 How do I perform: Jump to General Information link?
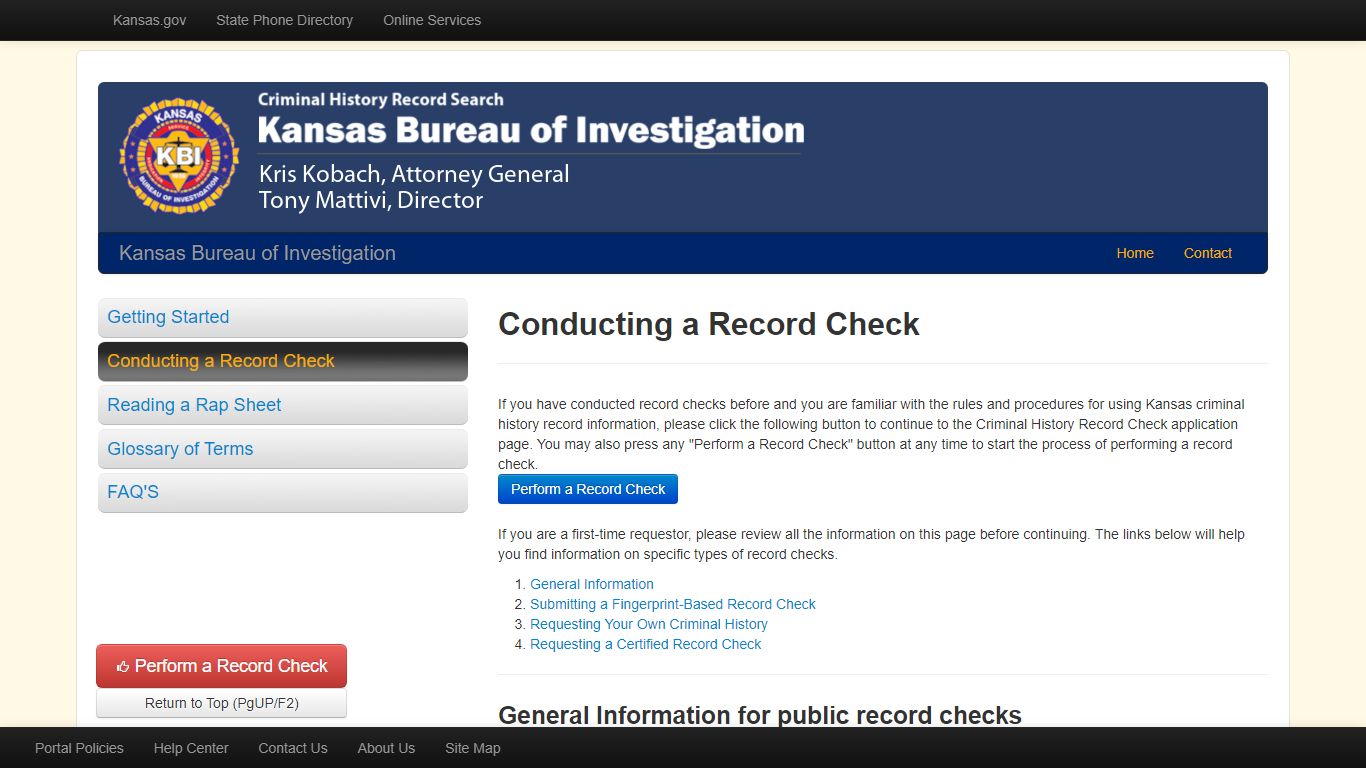(592, 584)
